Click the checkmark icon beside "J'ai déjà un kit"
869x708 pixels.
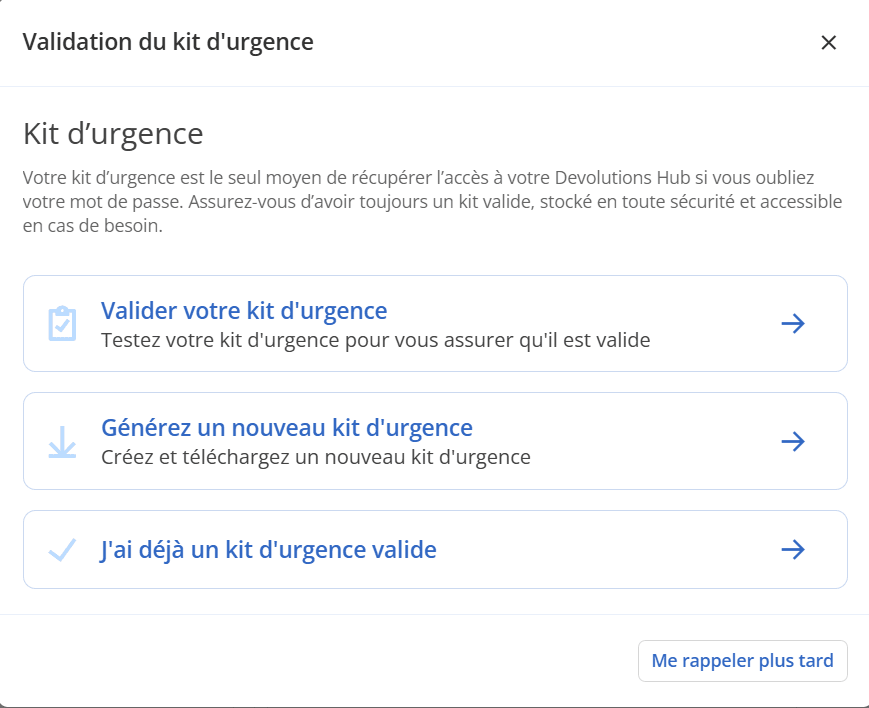click(x=62, y=548)
